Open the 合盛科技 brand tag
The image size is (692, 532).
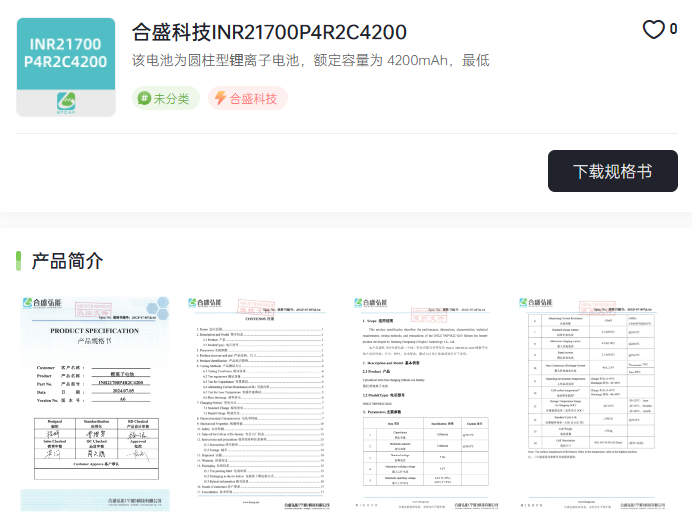point(248,98)
